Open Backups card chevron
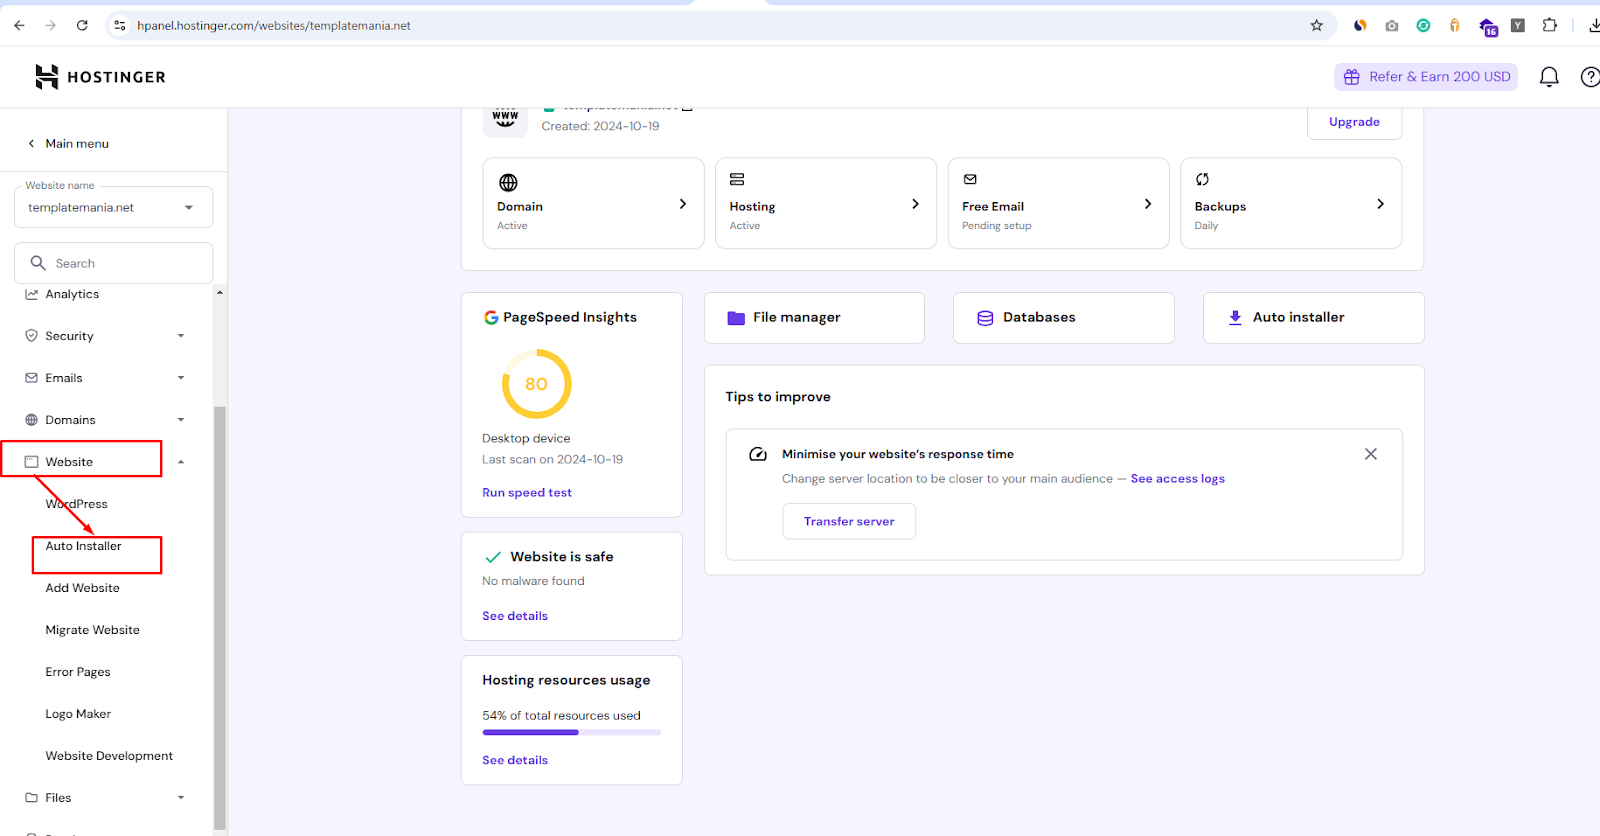 1380,204
